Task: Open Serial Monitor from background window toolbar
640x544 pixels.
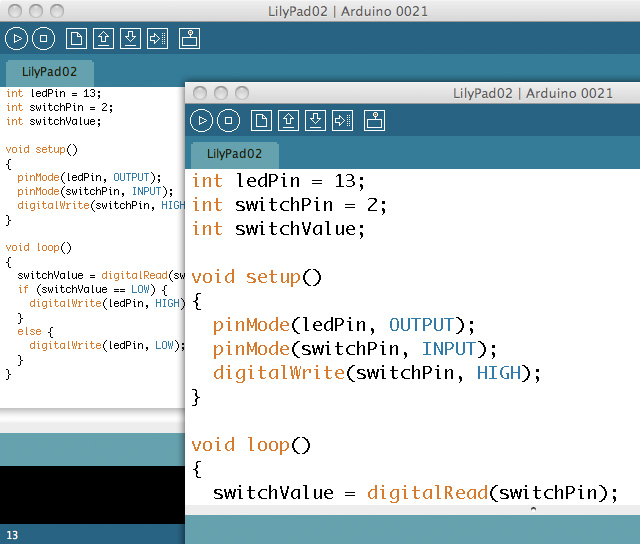Action: tap(190, 39)
